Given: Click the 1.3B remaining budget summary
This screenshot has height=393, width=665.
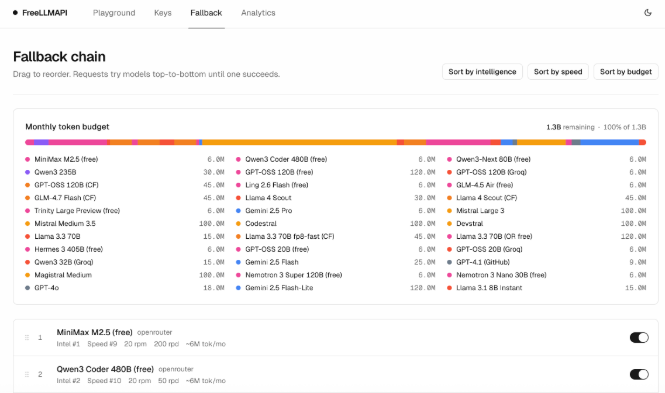Looking at the screenshot, I should tap(596, 127).
